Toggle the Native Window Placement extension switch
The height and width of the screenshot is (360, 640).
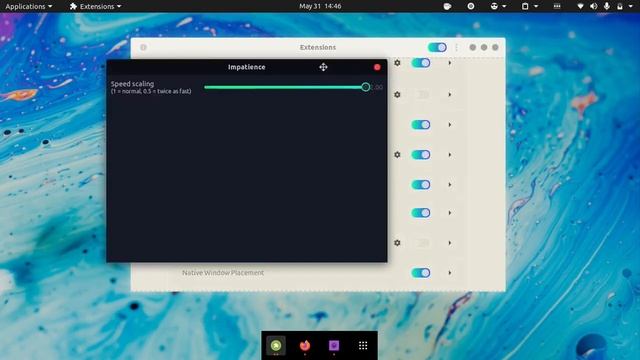coord(421,273)
